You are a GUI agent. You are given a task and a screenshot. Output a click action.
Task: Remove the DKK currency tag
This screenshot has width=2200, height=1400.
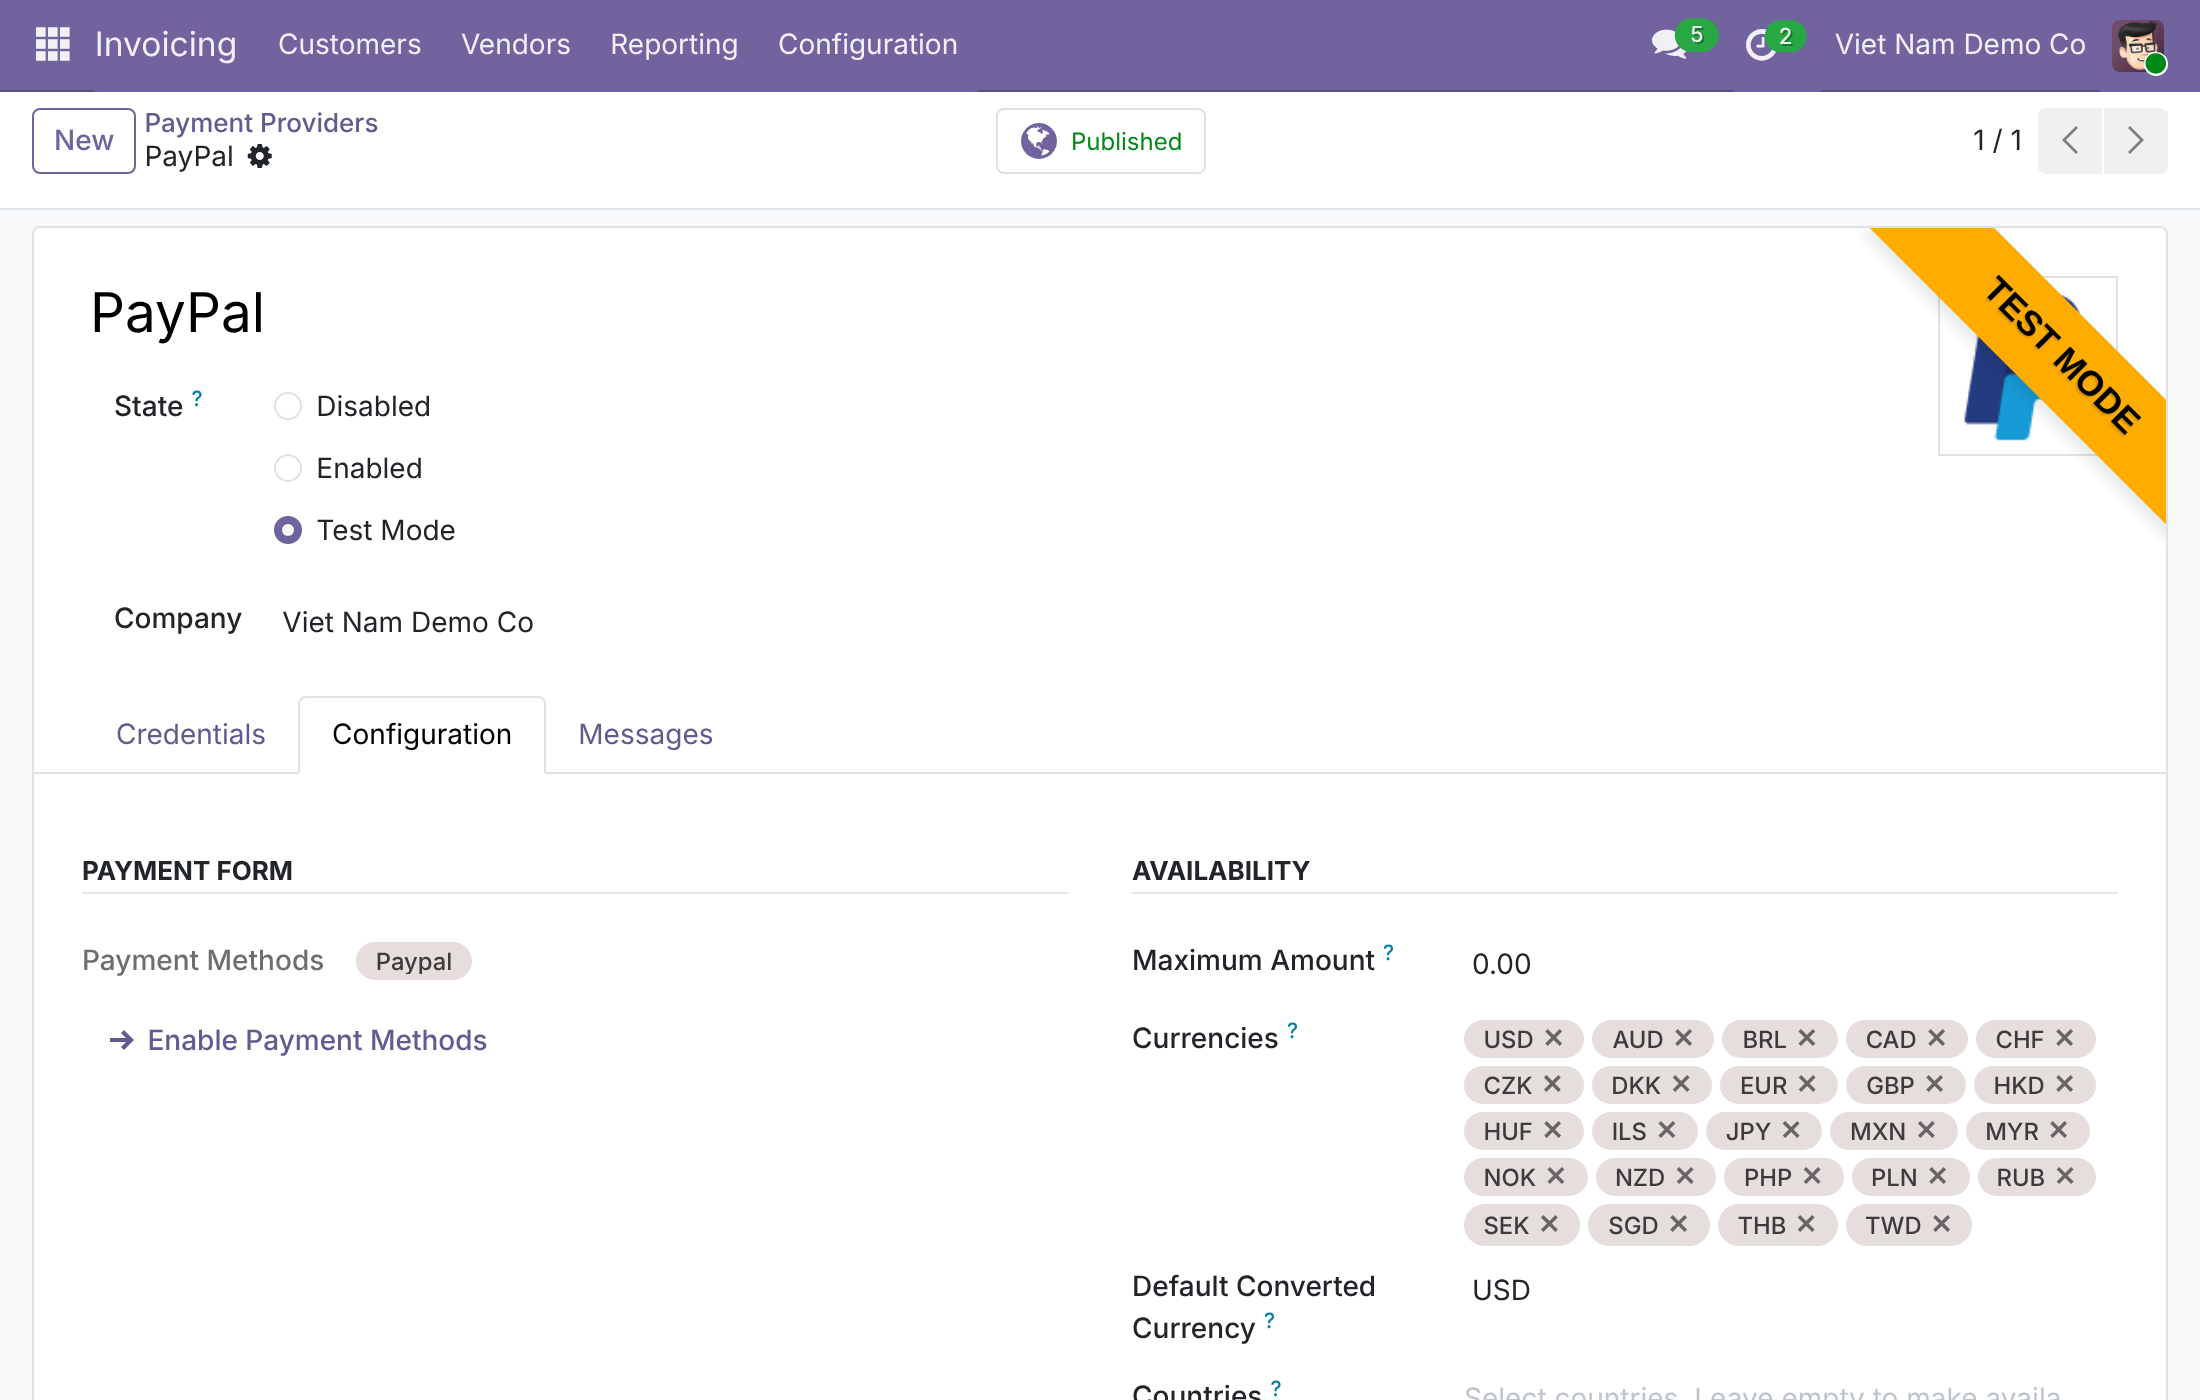point(1681,1084)
